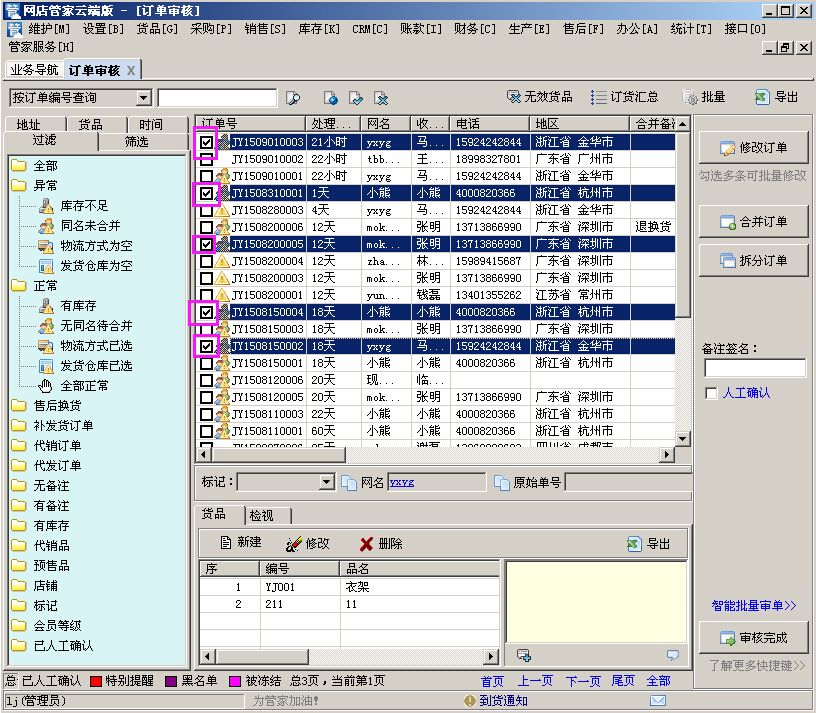This screenshot has width=816, height=713.
Task: Click the document with X toolbar icon
Action: [381, 98]
